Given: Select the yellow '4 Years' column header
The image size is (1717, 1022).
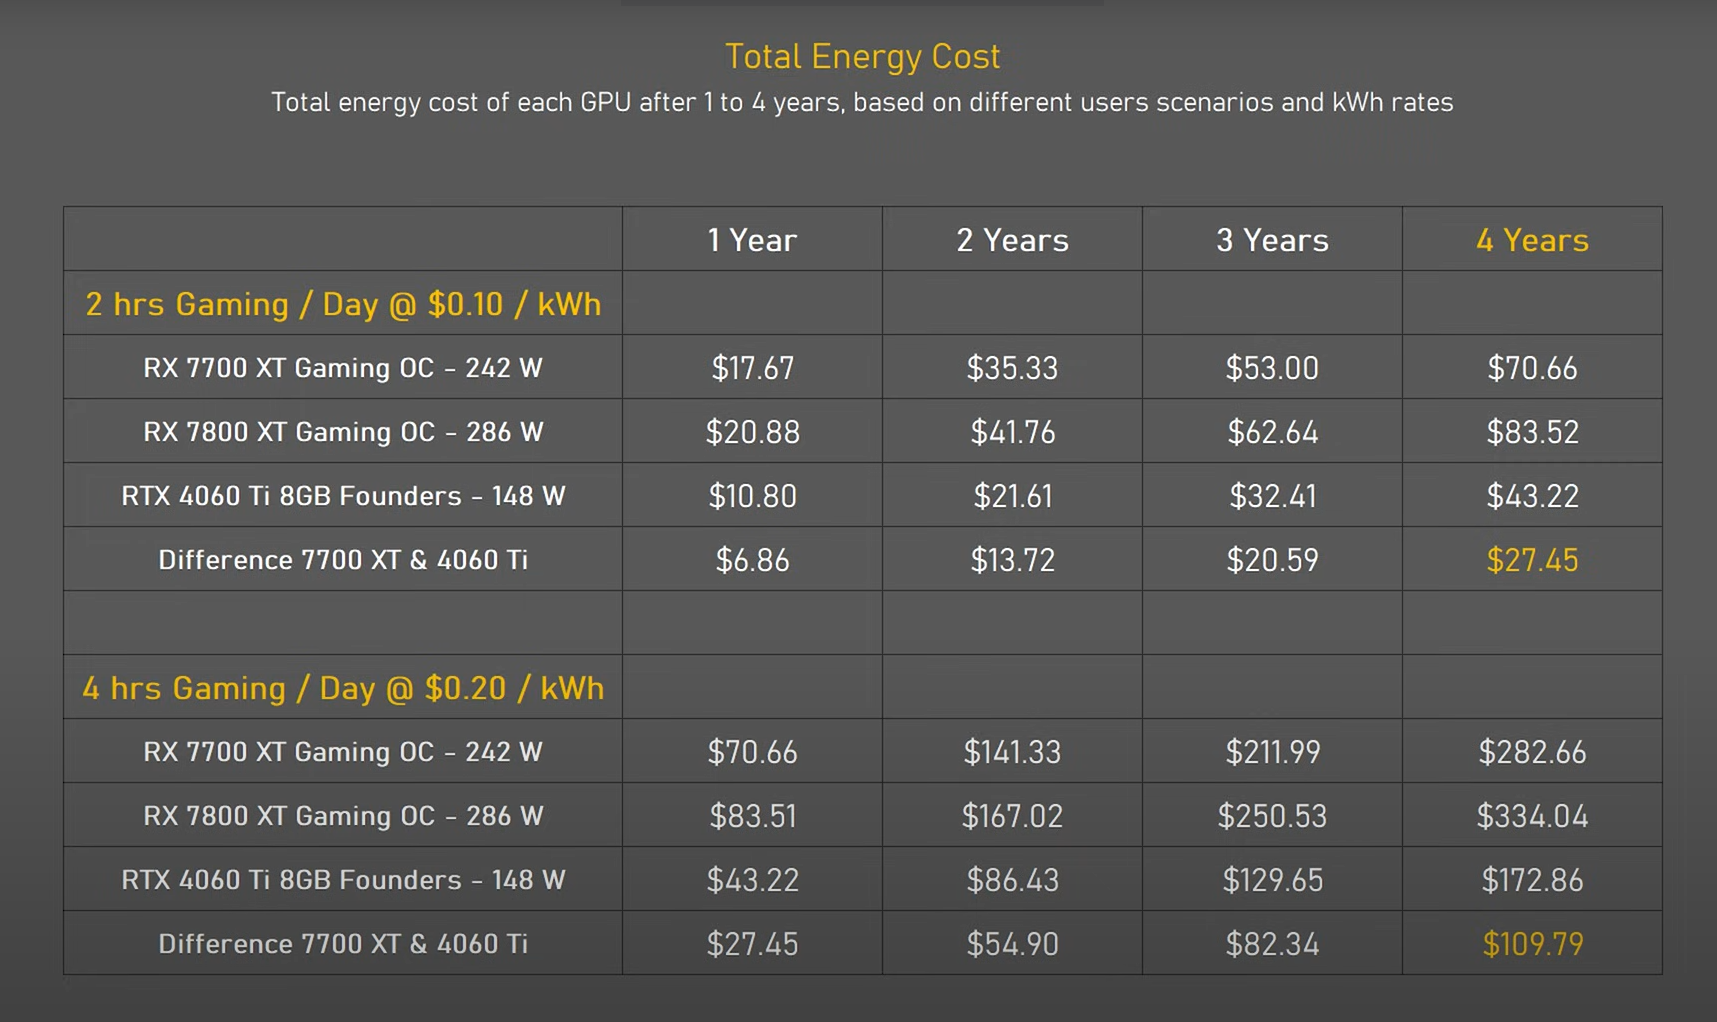Looking at the screenshot, I should pos(1532,240).
